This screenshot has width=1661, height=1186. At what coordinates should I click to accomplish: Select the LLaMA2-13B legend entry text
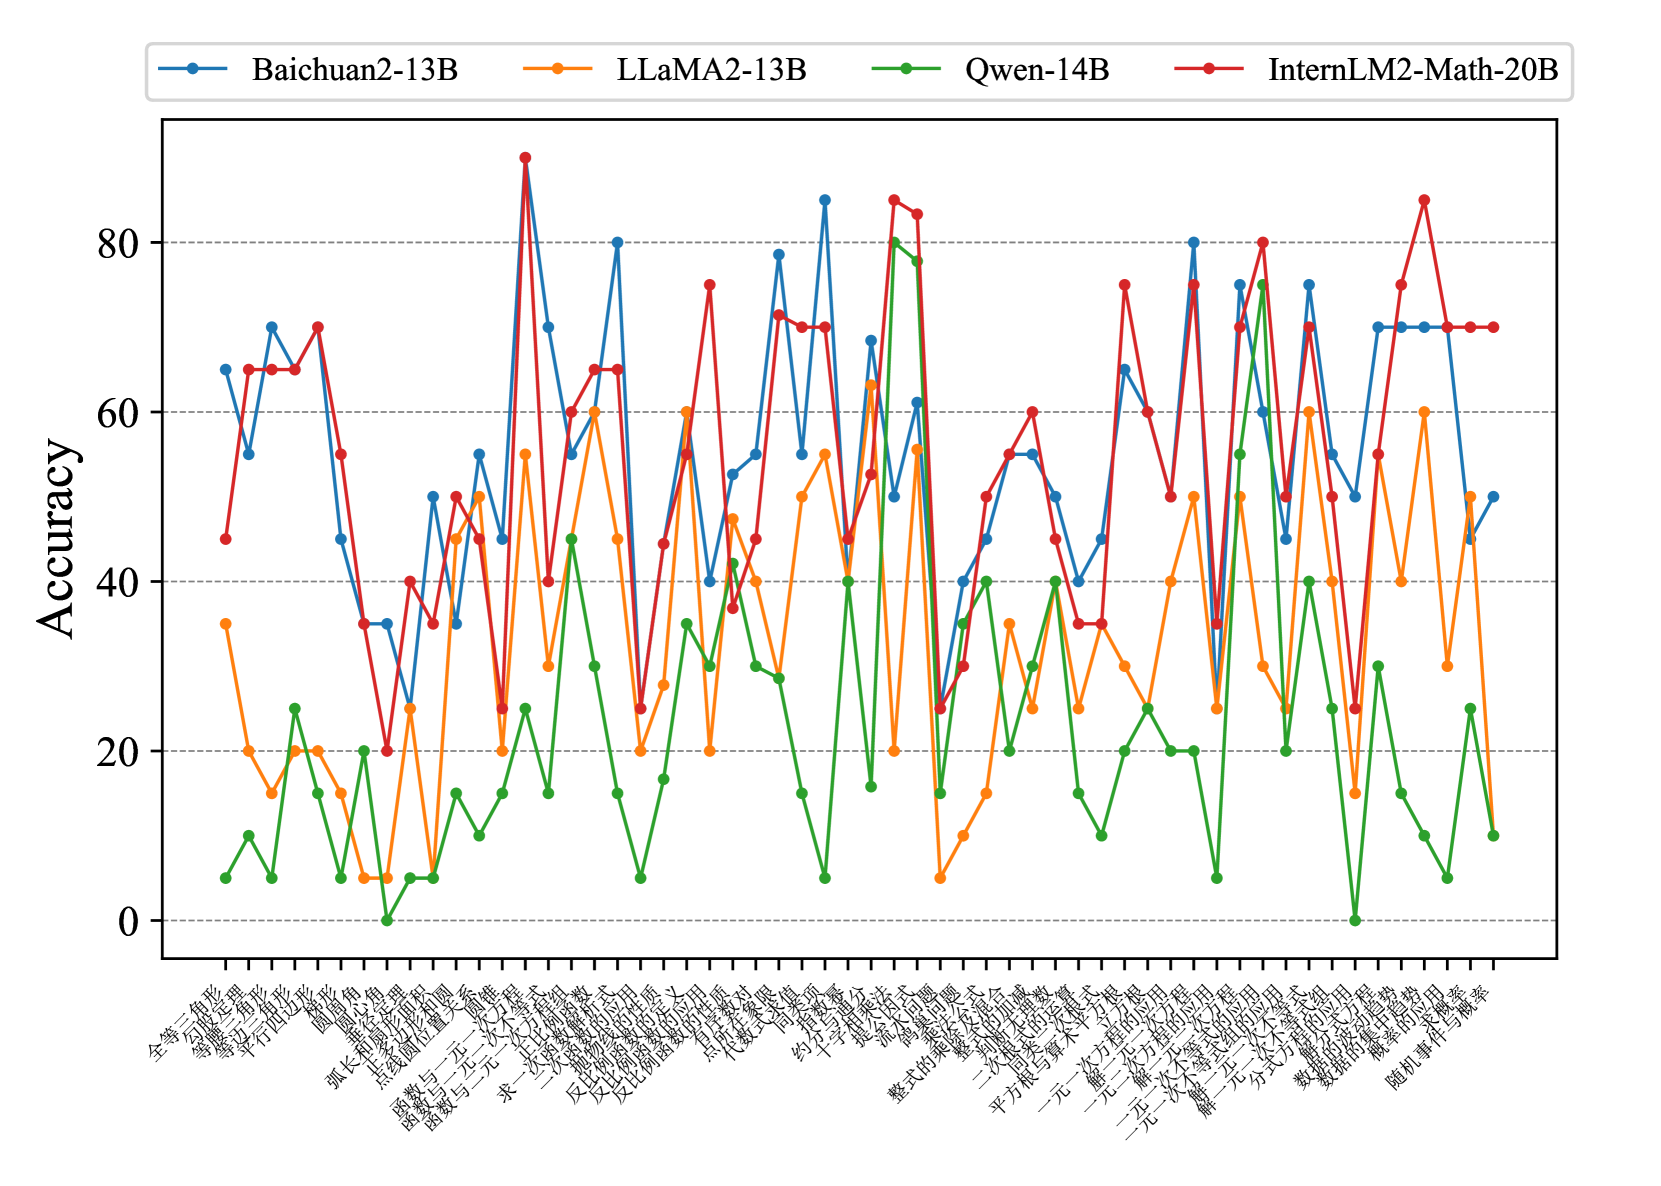pos(711,70)
